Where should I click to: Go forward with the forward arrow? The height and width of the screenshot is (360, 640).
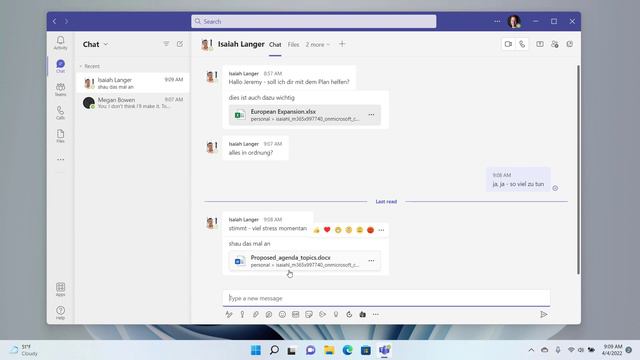tap(67, 21)
